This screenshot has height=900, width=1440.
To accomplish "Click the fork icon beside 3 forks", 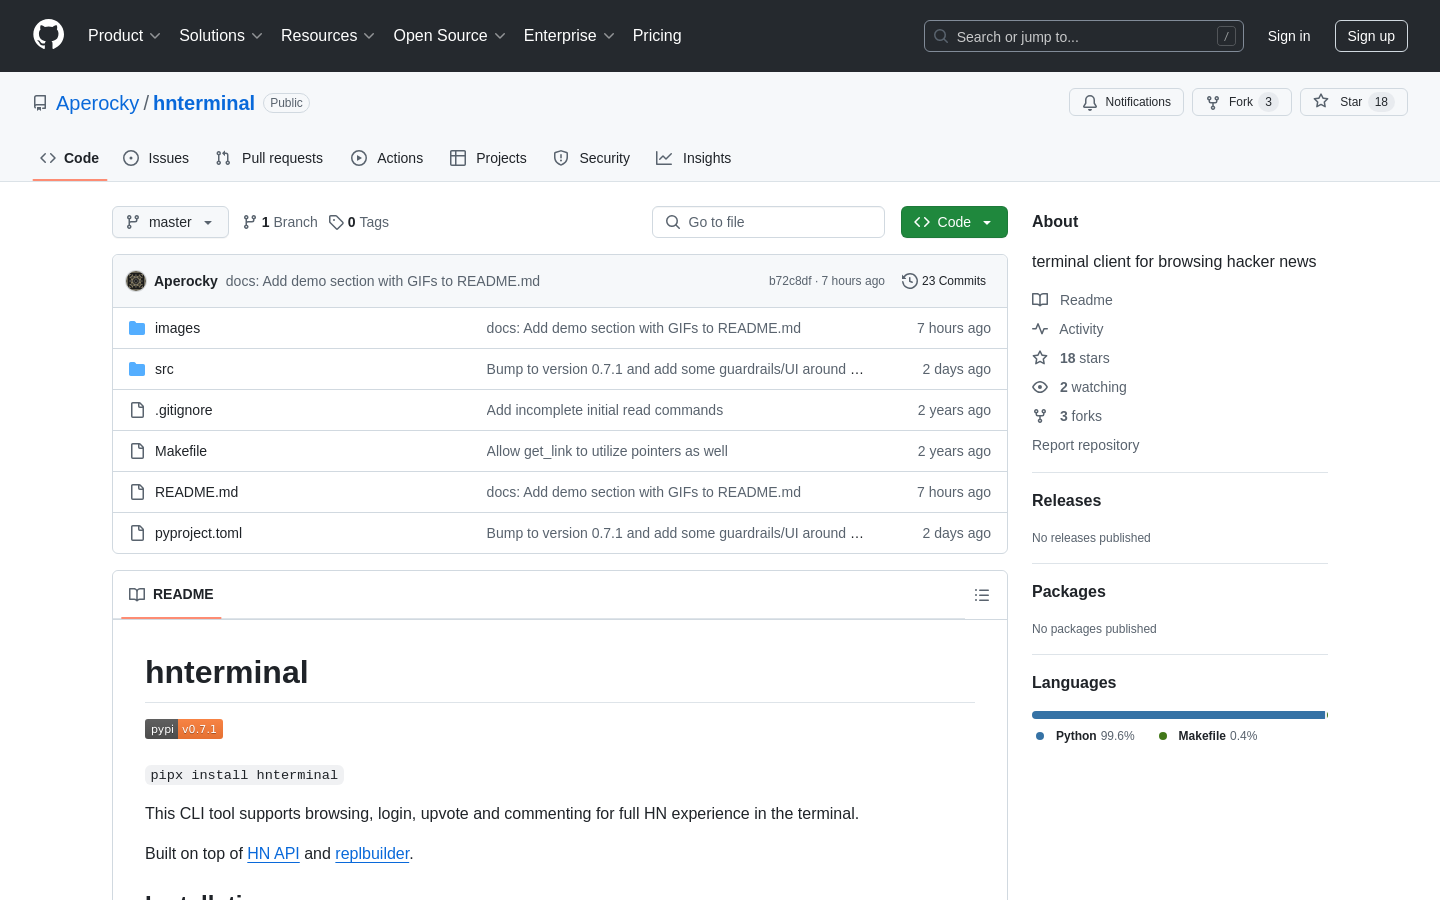I will tap(1040, 416).
